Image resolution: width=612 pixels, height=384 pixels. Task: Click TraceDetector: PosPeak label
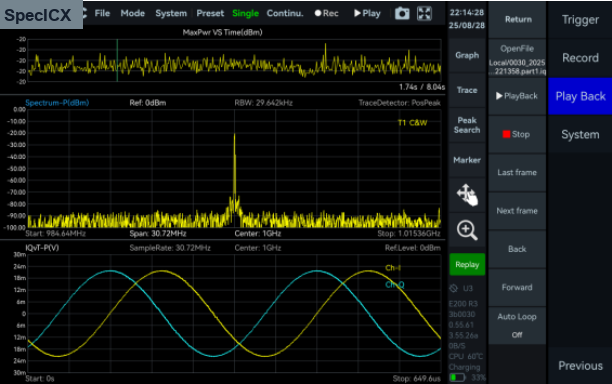[x=399, y=103]
